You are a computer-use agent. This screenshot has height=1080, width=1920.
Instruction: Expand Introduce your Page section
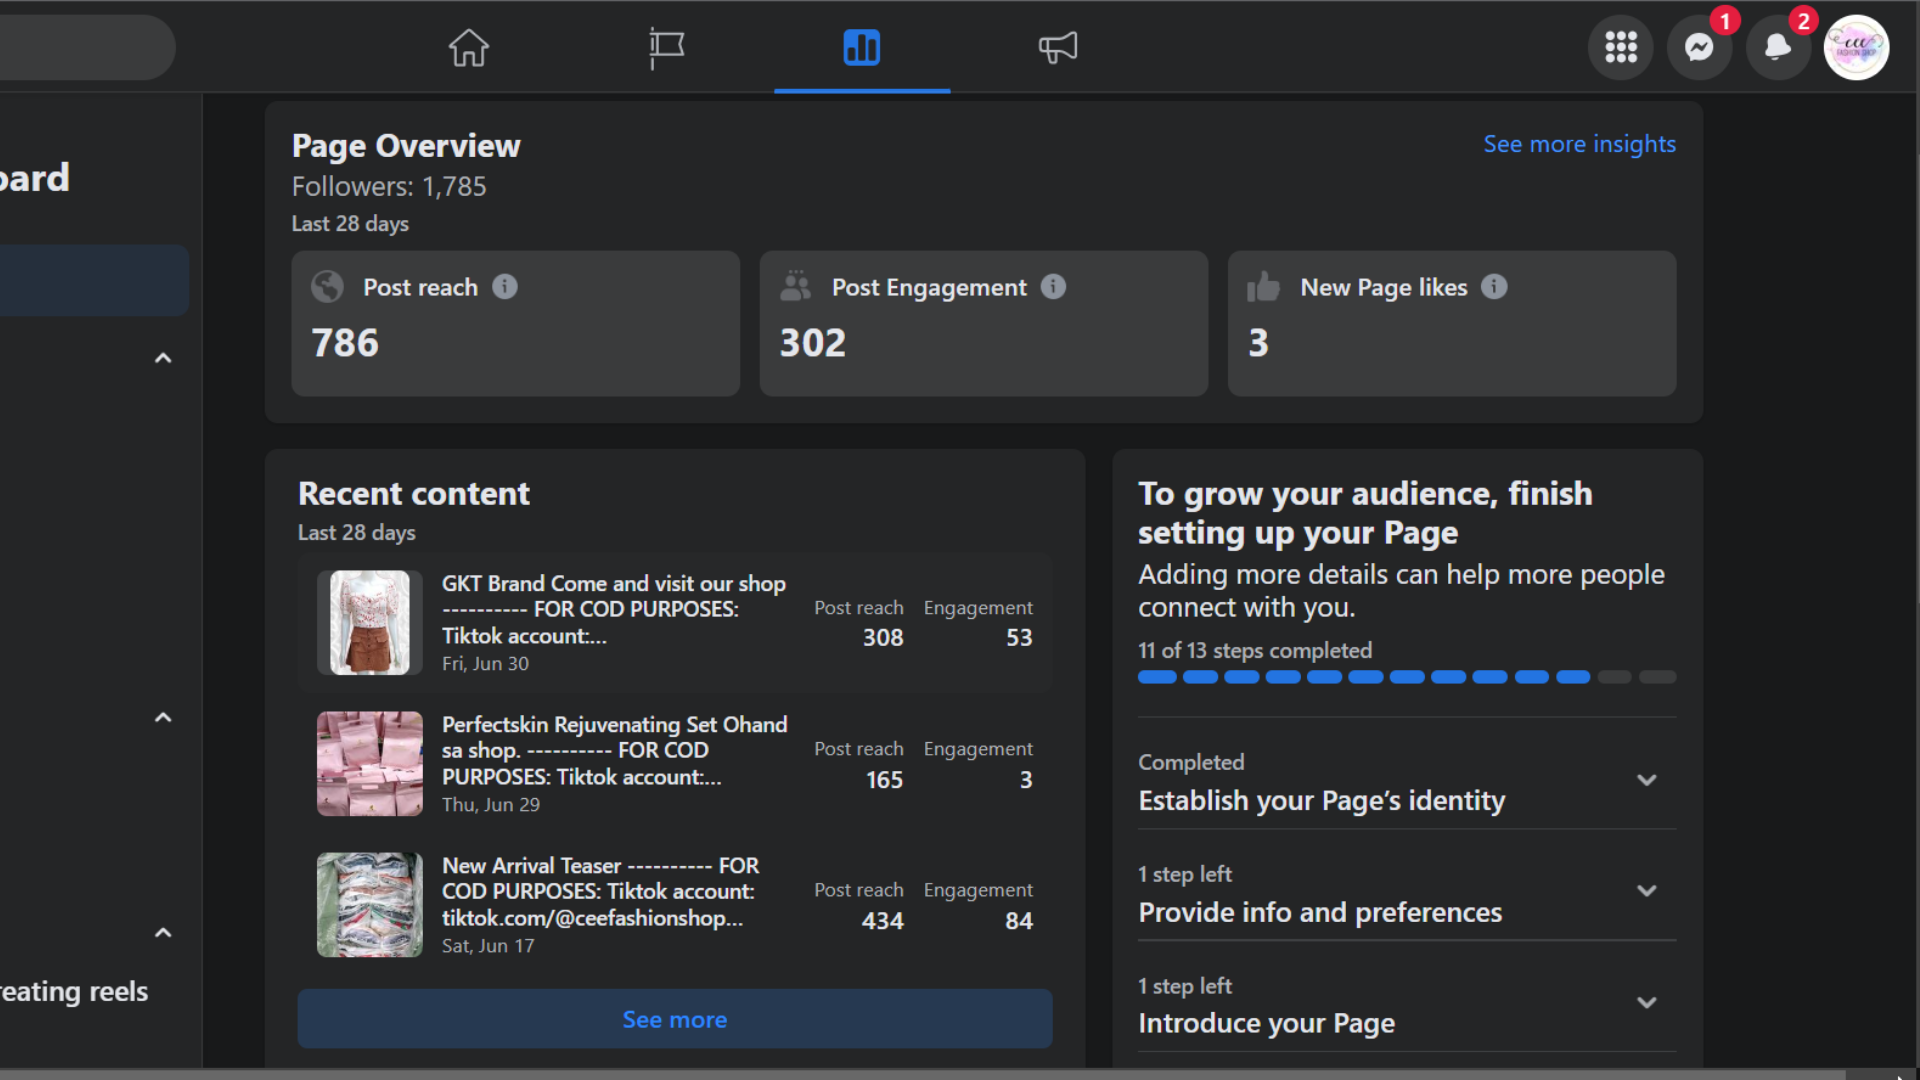[1646, 1003]
